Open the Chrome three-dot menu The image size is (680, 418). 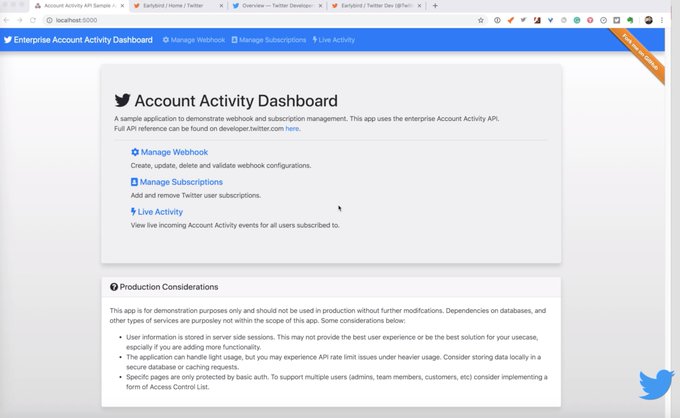pos(662,20)
